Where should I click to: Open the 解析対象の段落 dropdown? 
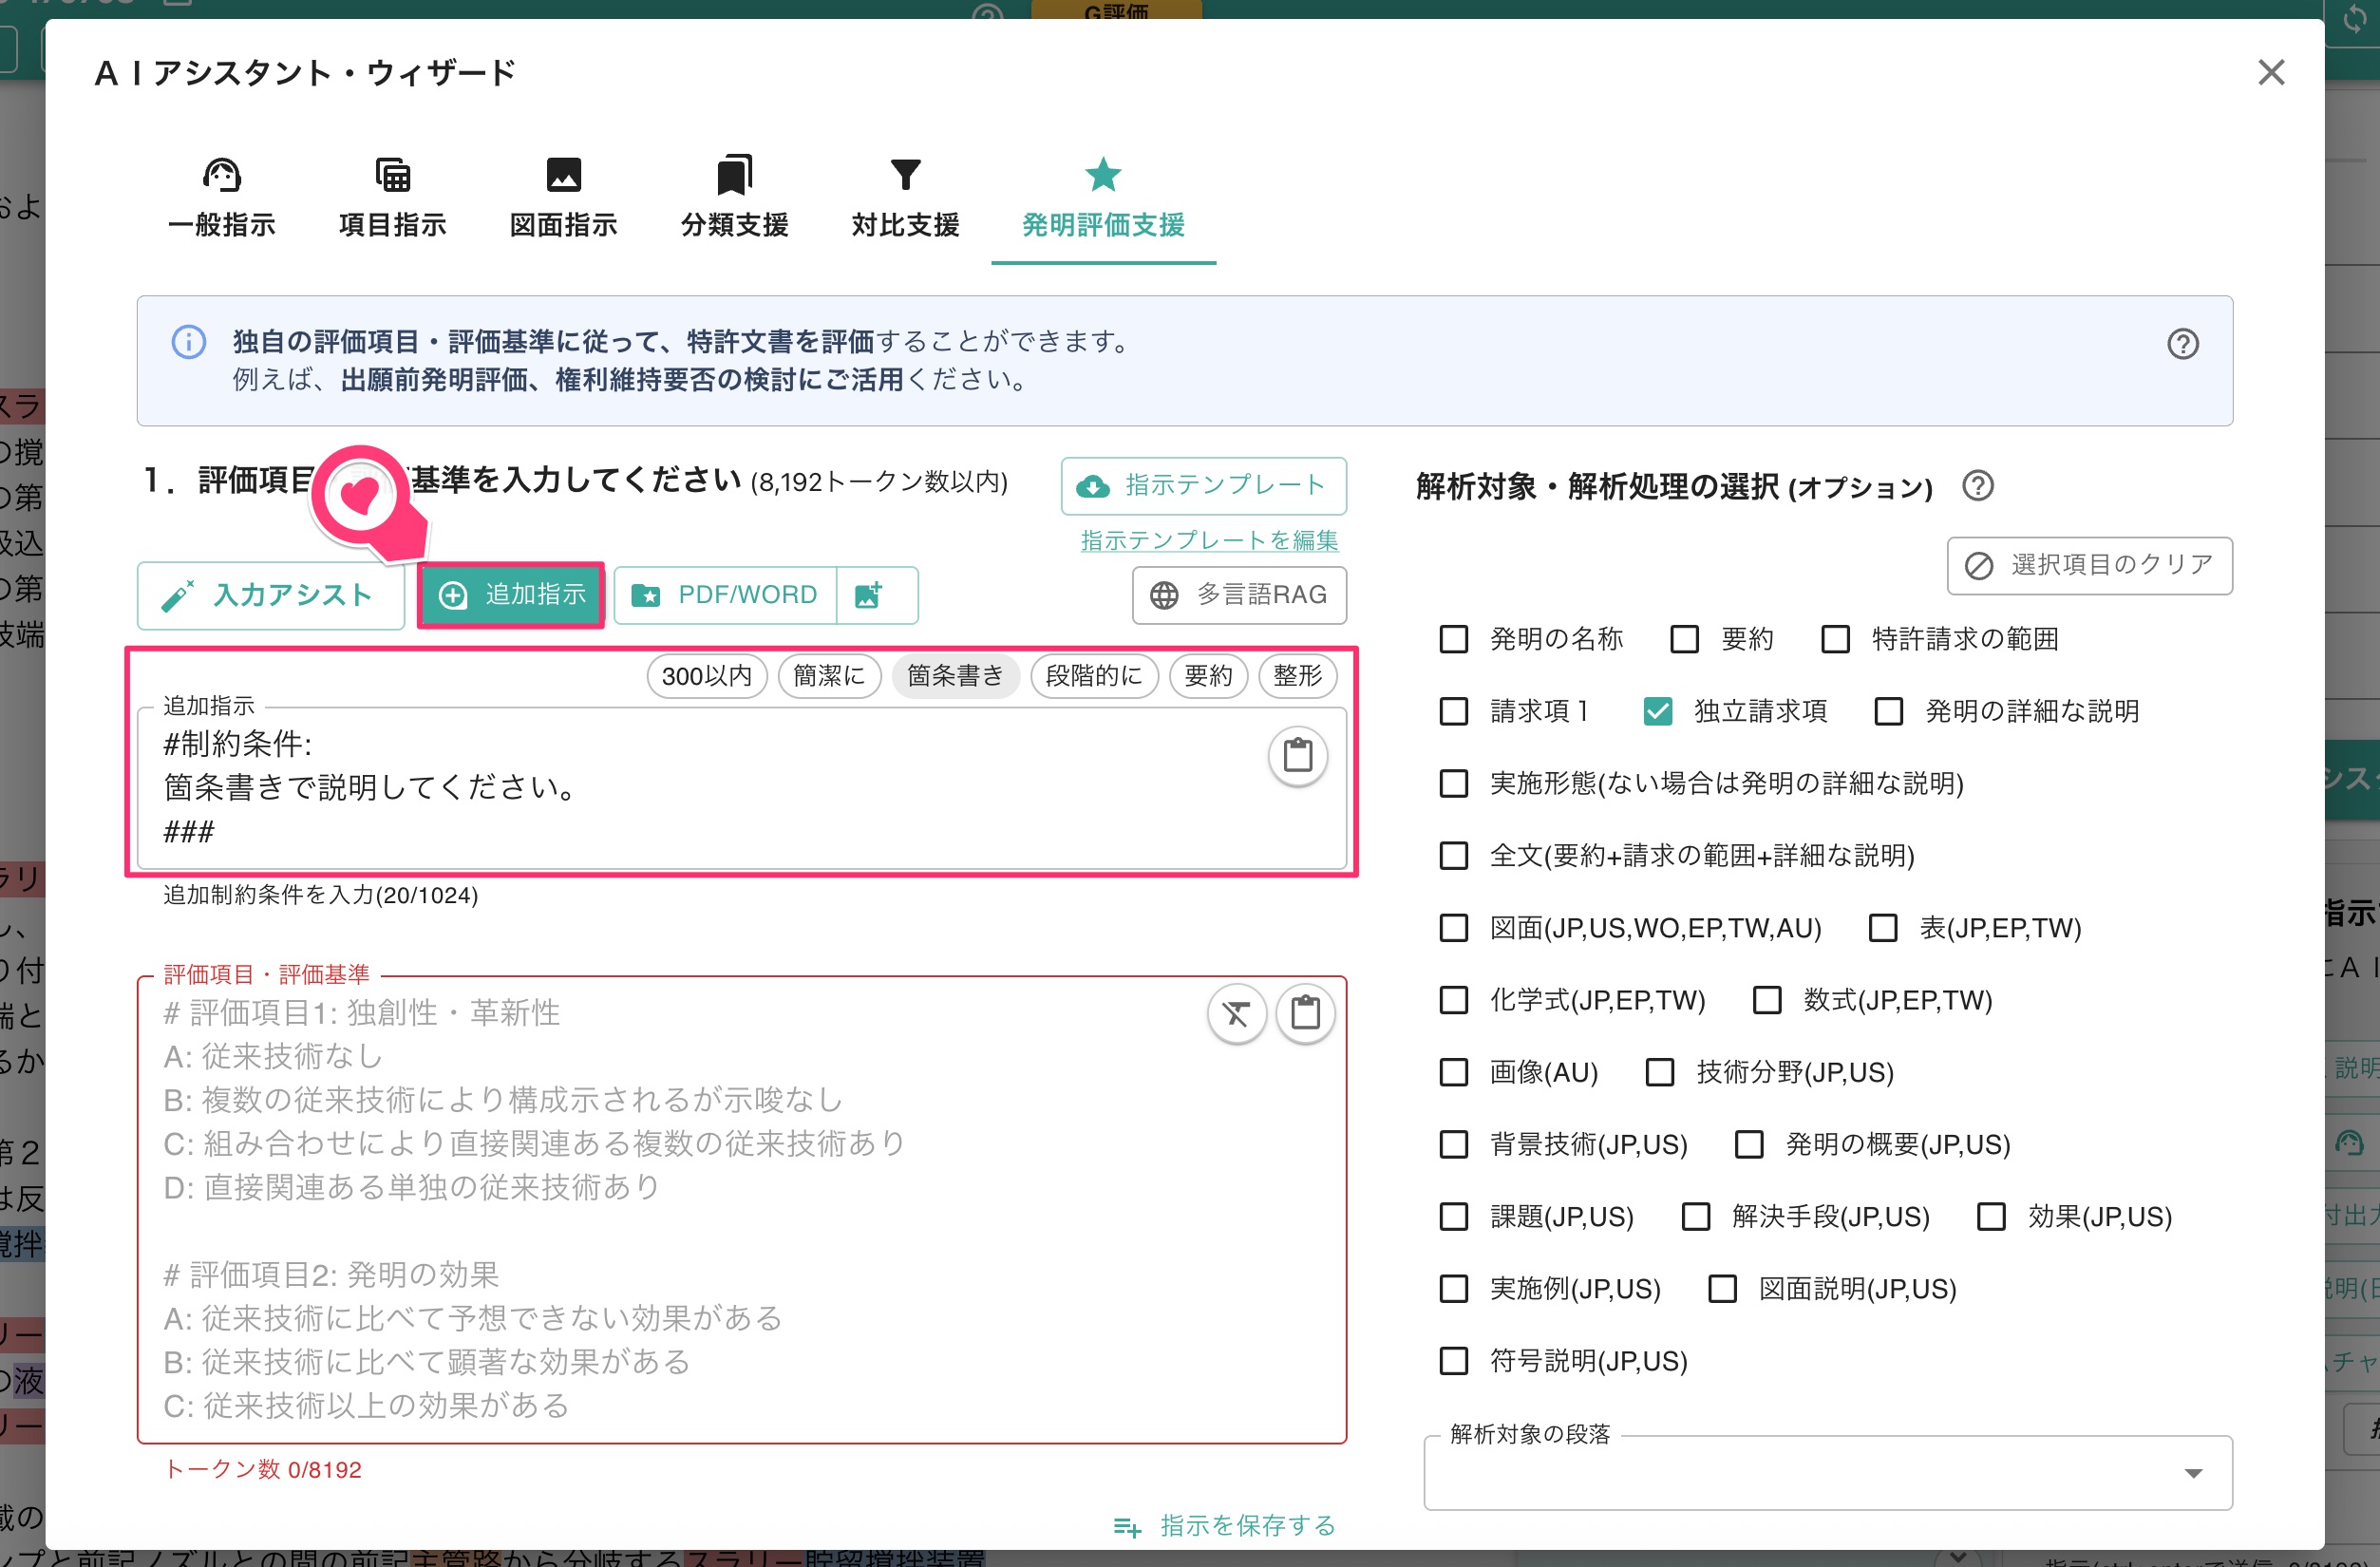pyautogui.click(x=1827, y=1473)
